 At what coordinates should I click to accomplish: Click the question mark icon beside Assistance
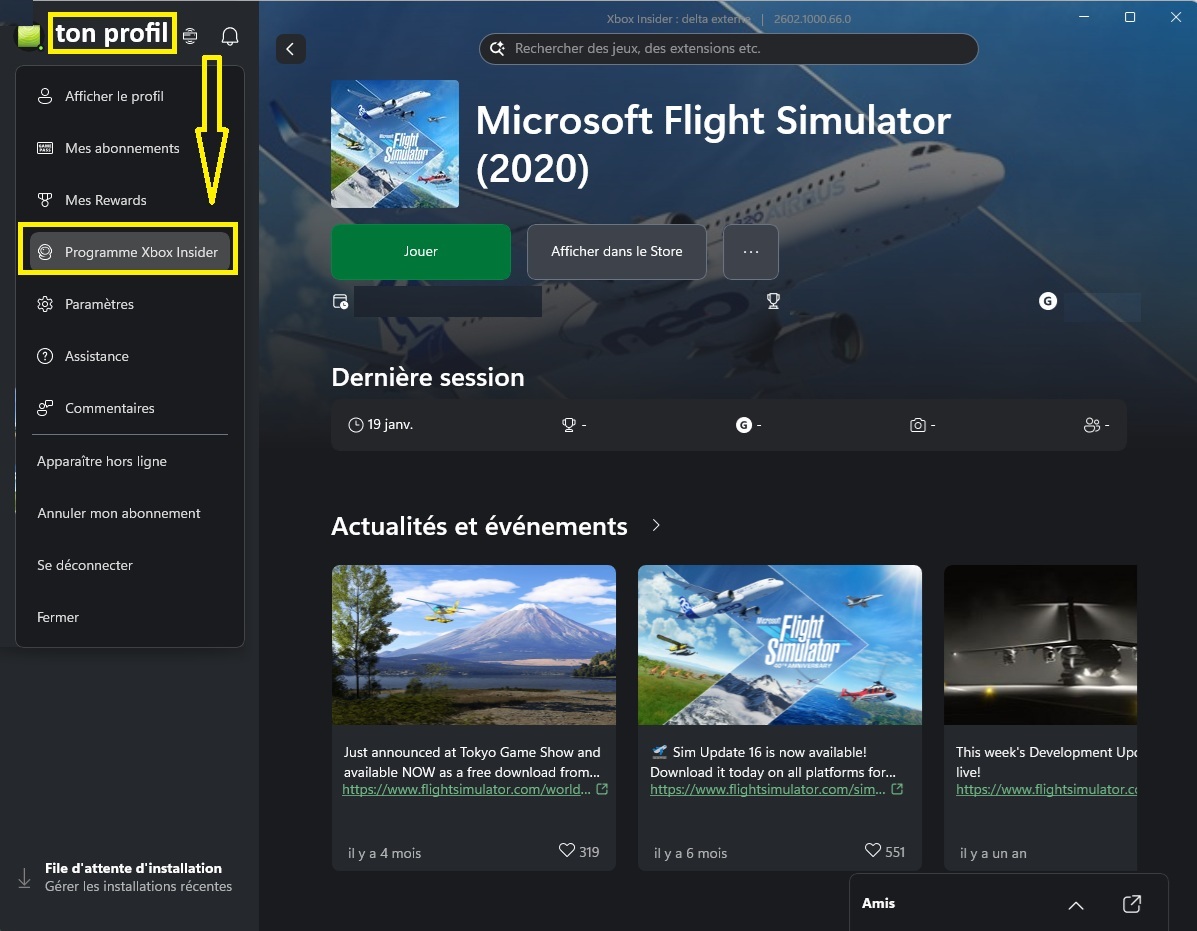point(45,356)
